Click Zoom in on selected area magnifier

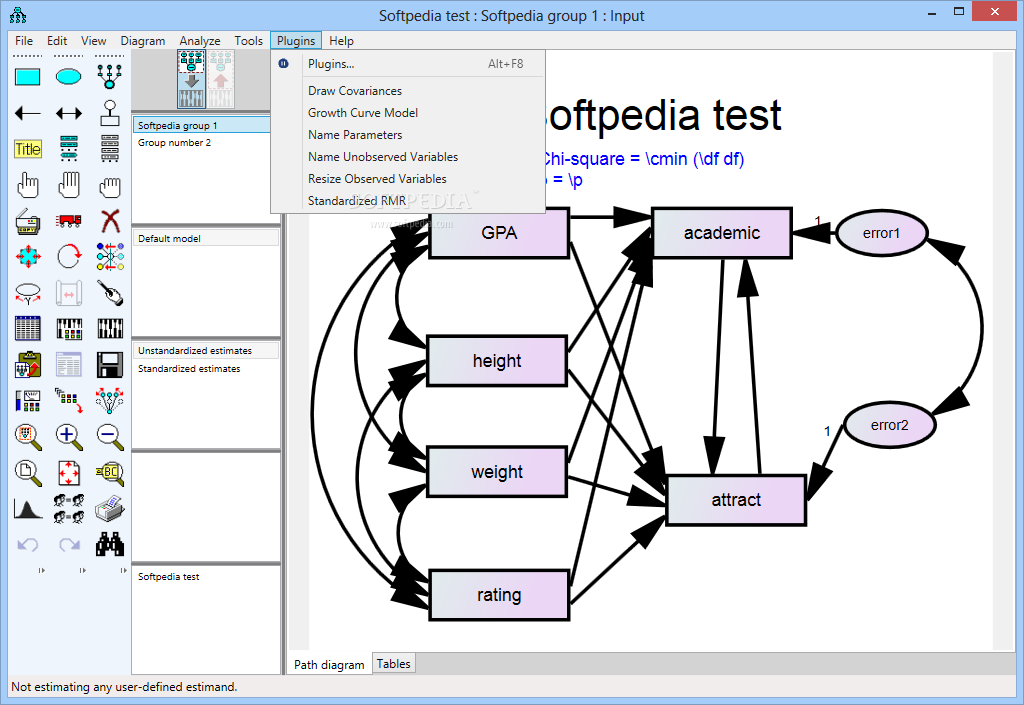(x=27, y=437)
